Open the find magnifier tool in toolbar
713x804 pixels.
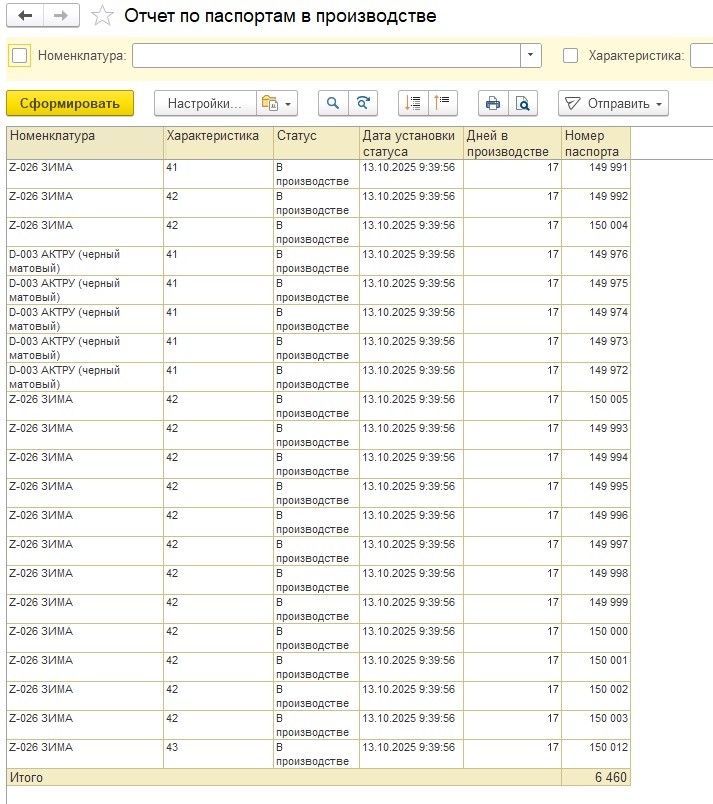tap(333, 103)
